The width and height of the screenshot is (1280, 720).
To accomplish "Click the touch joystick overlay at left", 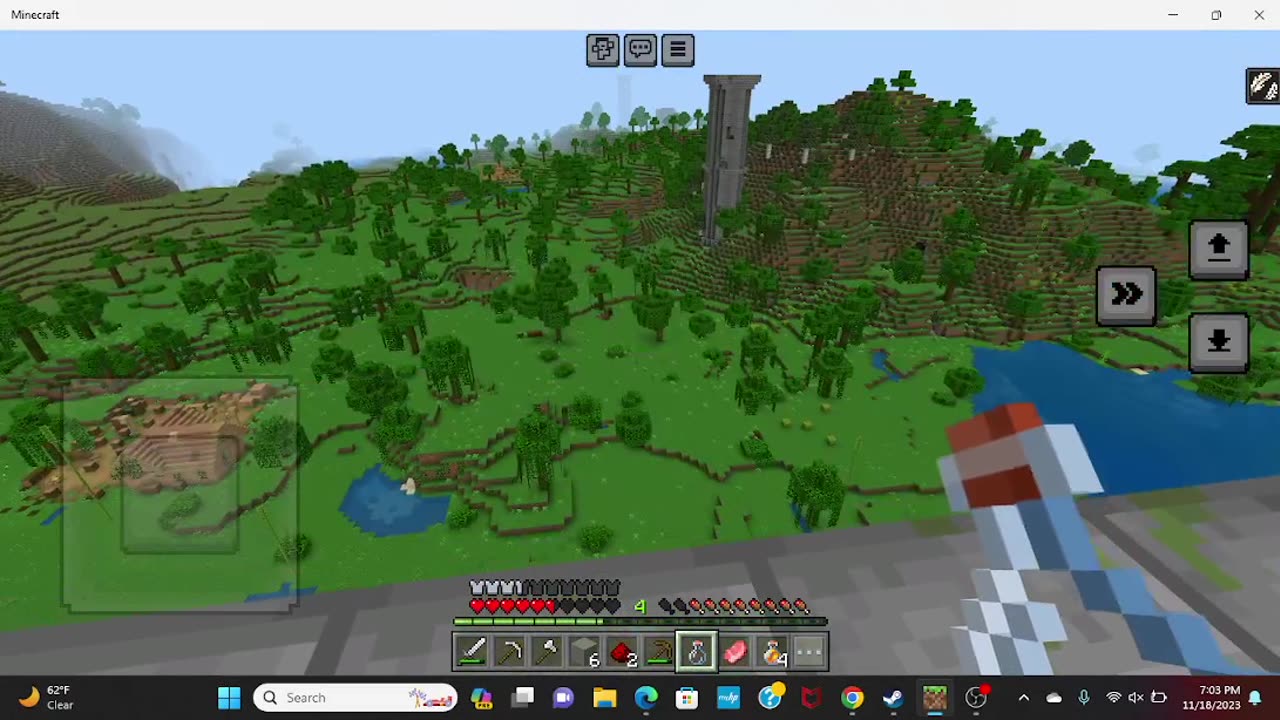I will point(180,494).
